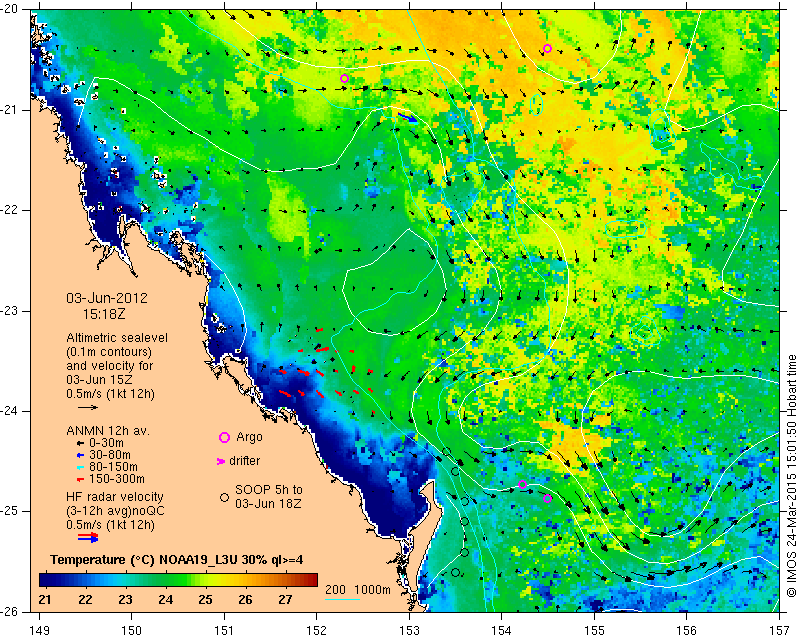The image size is (800, 640).
Task: Click the cyan 80-150m ANMN arrow symbol
Action: [80, 467]
